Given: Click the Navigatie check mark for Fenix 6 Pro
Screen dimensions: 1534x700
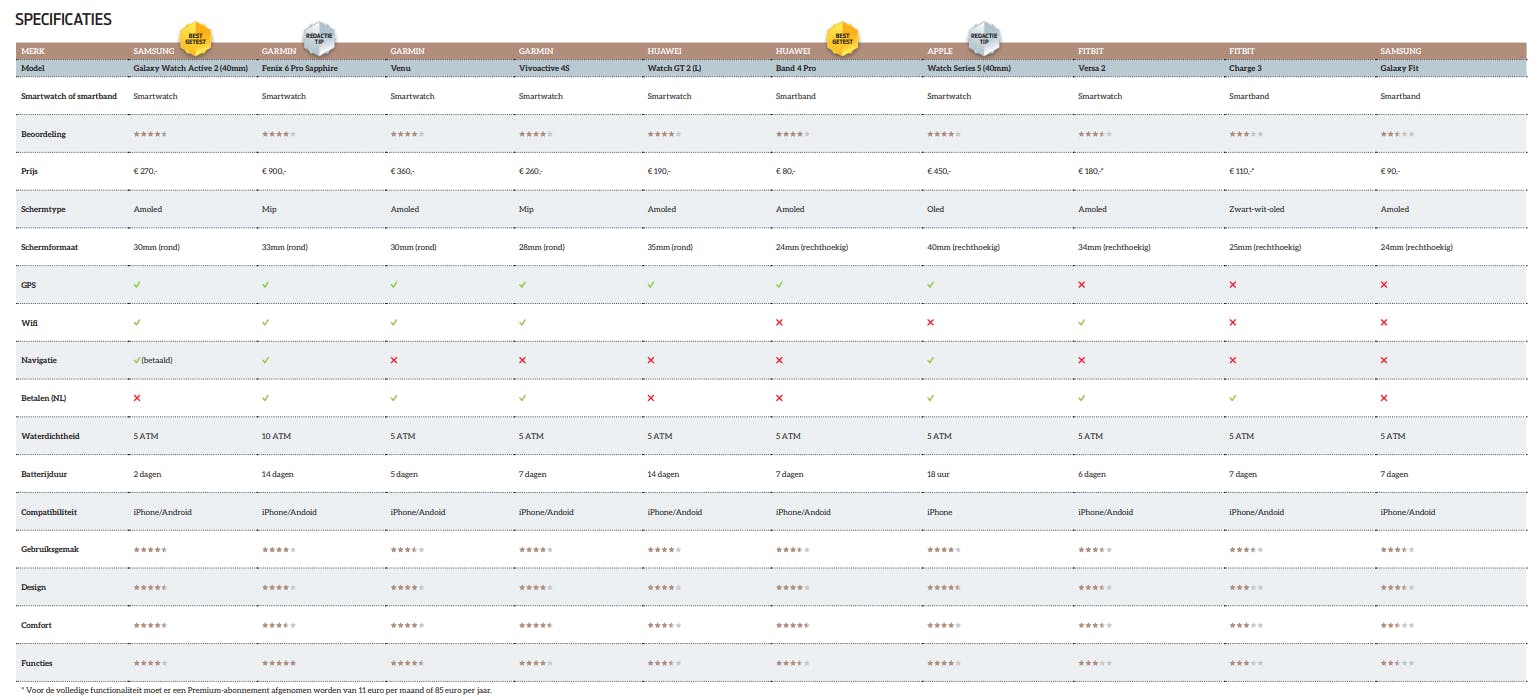Looking at the screenshot, I should tap(266, 360).
